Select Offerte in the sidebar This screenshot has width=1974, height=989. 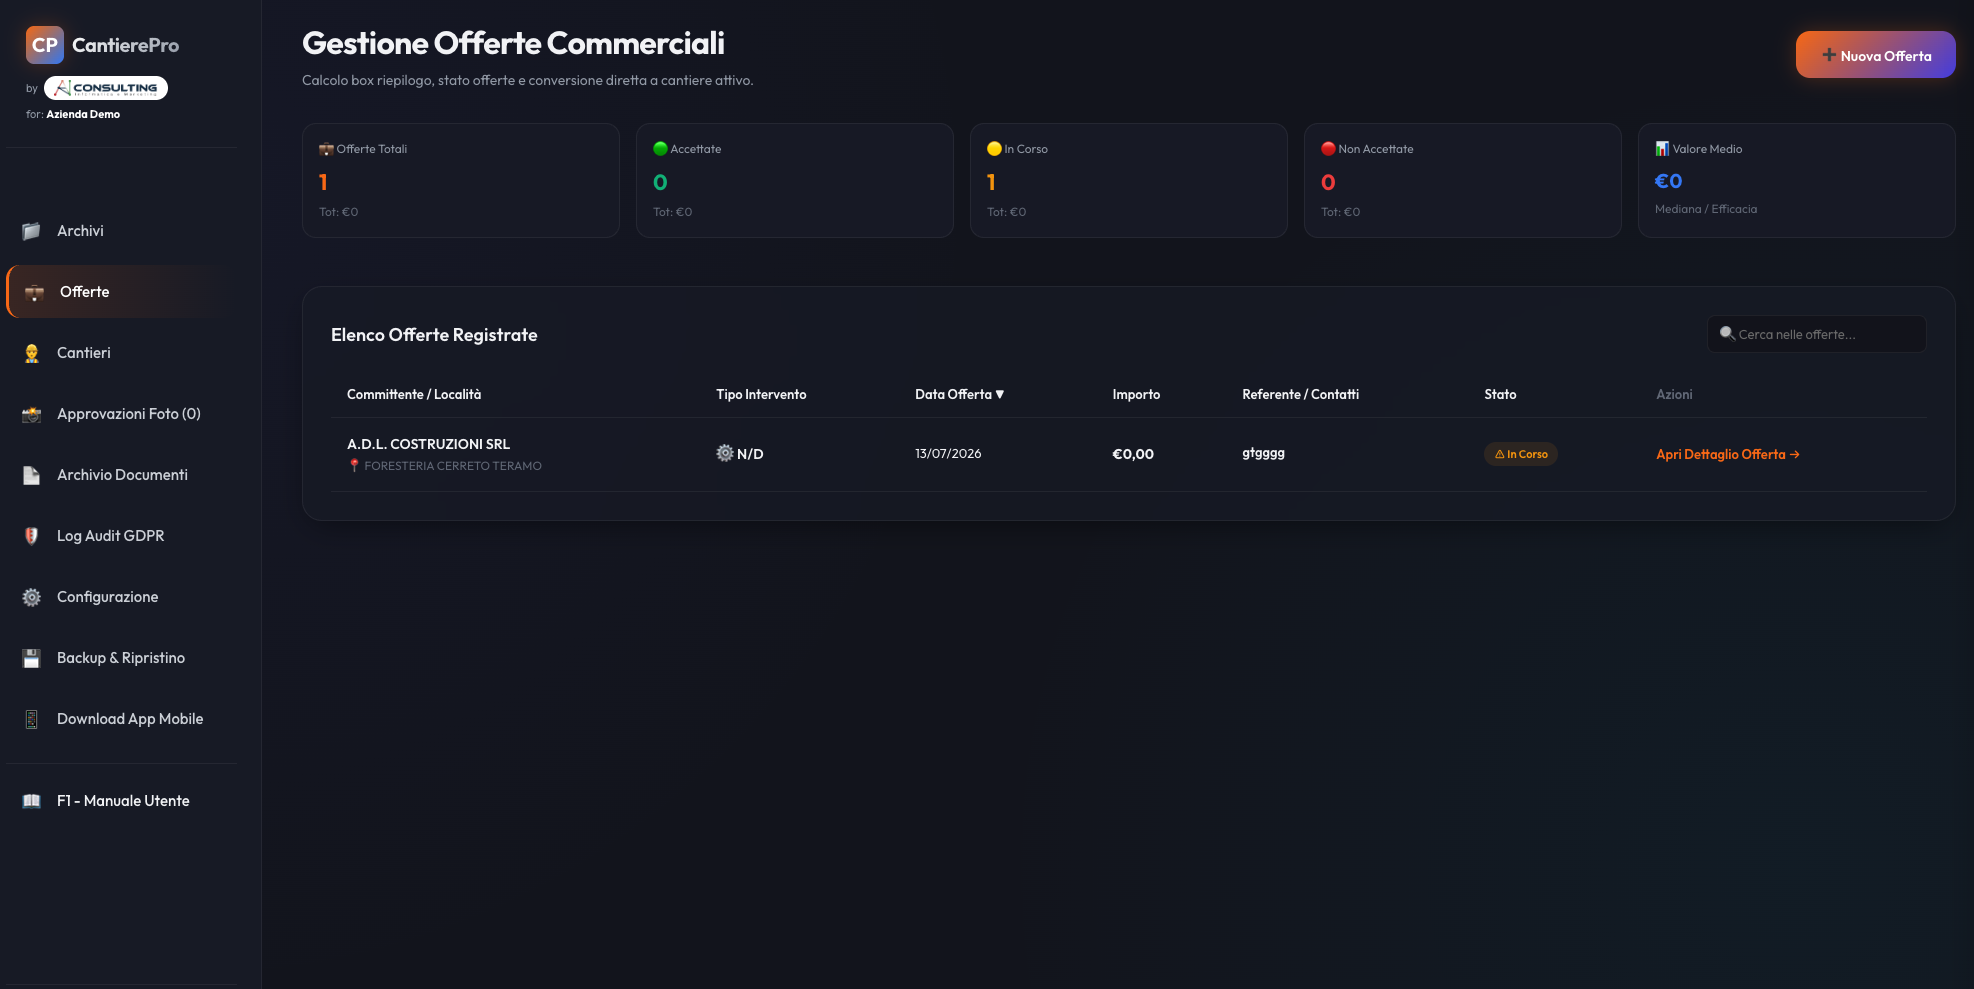point(122,292)
